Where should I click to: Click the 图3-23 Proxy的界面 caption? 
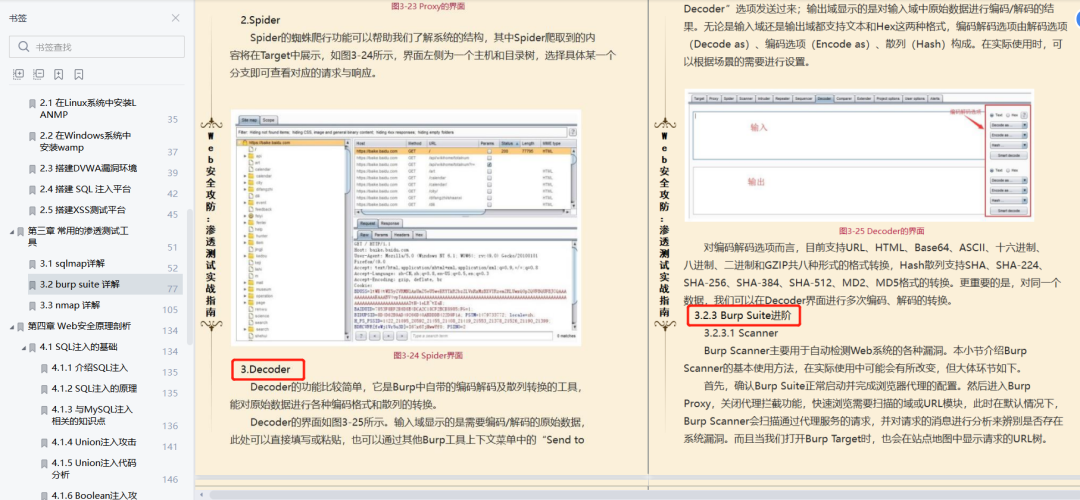(428, 6)
